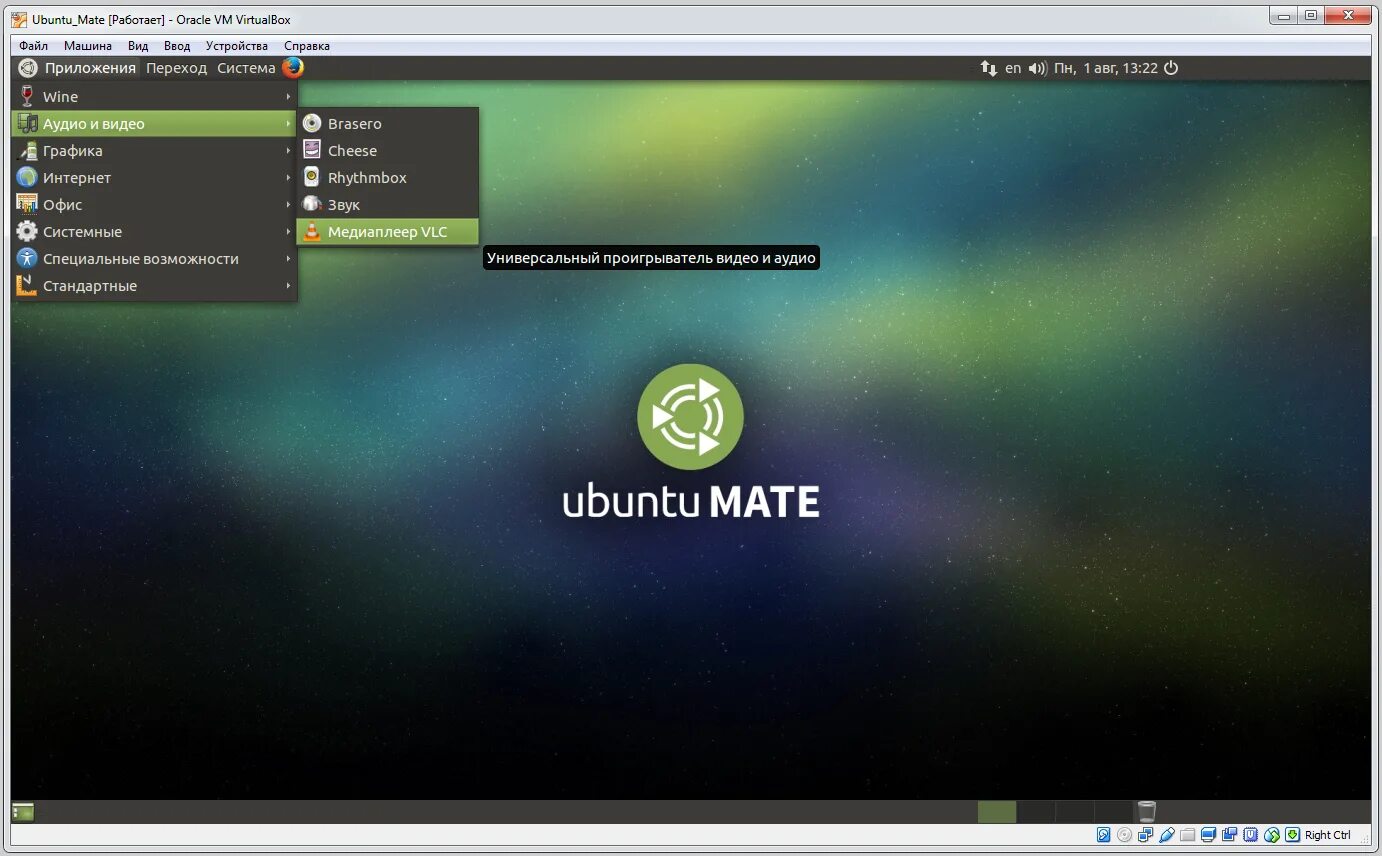1382x856 pixels.
Task: Select the highlighted Аудио и видео category
Action: click(155, 124)
